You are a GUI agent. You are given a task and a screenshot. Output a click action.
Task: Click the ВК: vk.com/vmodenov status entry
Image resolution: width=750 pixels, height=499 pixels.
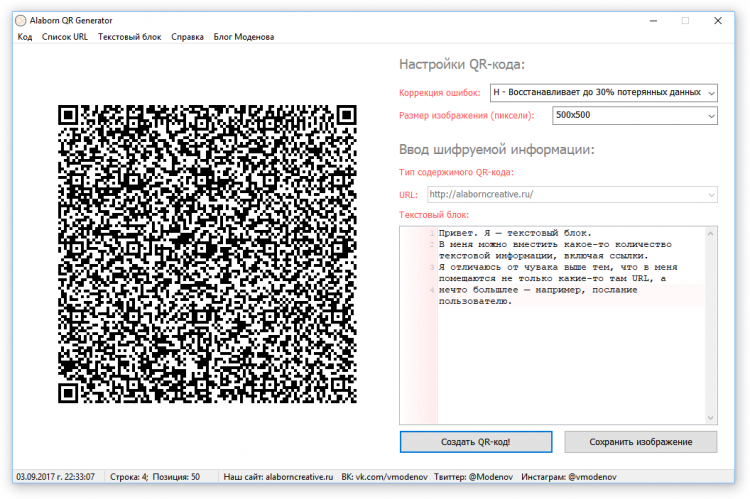pyautogui.click(x=384, y=477)
